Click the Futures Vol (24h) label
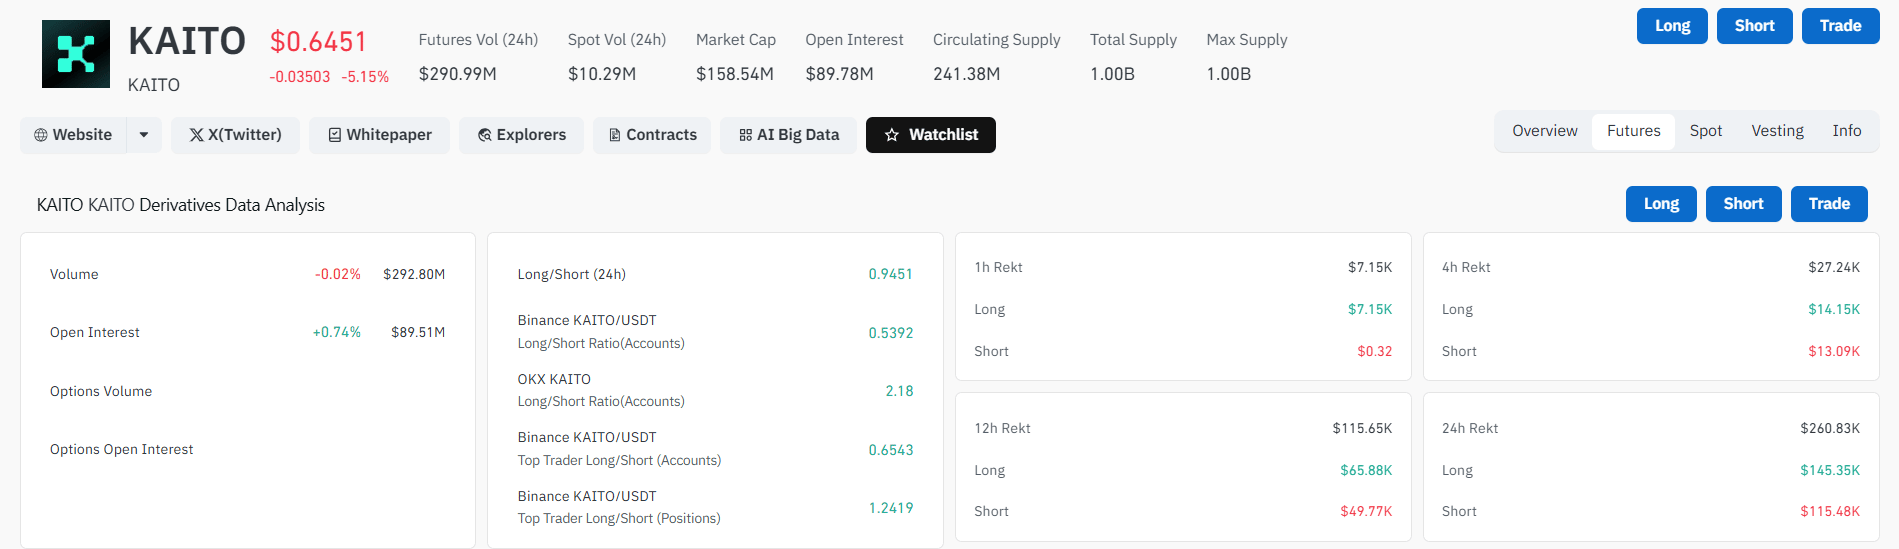1899x549 pixels. coord(478,40)
